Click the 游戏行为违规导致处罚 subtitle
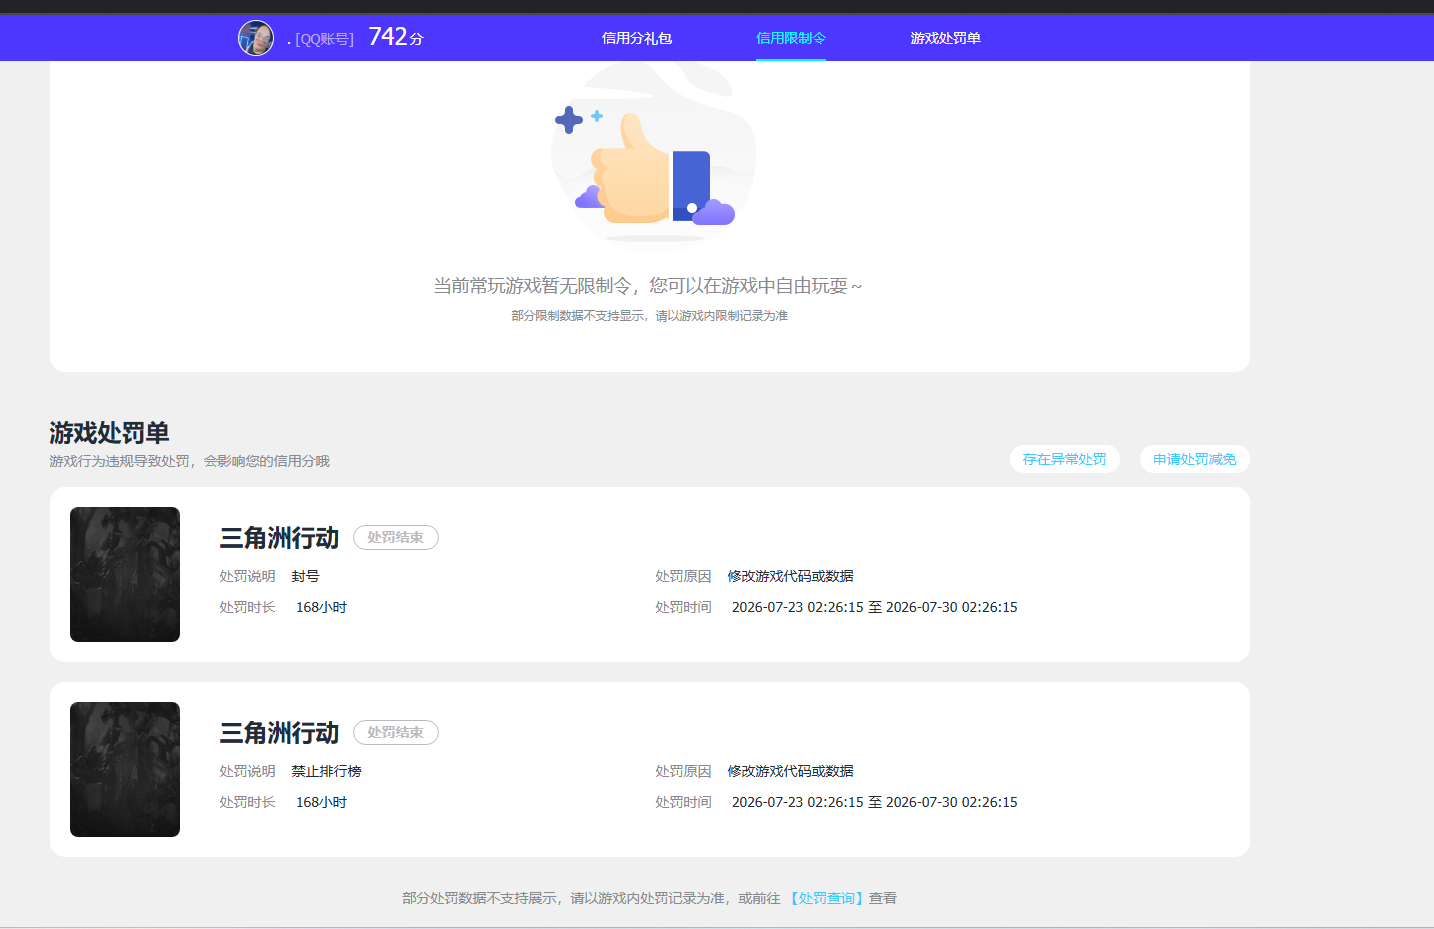1434x929 pixels. click(x=190, y=461)
